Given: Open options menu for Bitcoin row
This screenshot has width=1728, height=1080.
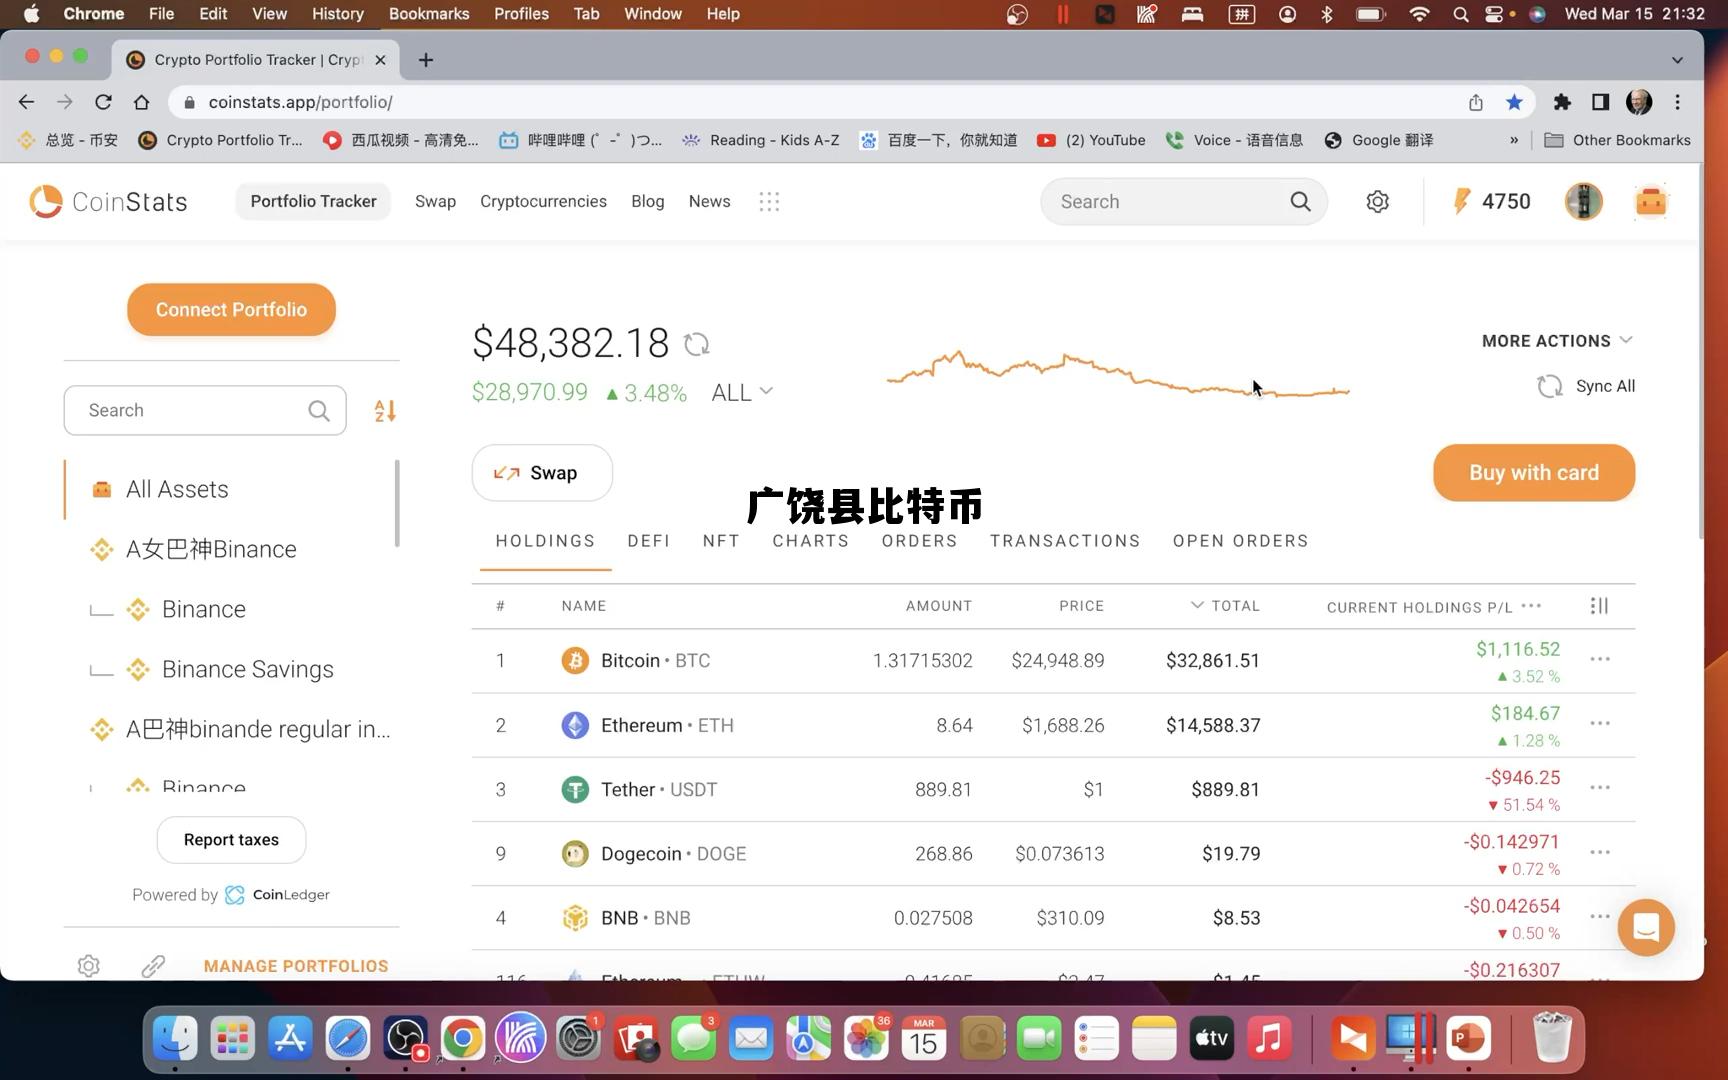Looking at the screenshot, I should pos(1599,660).
